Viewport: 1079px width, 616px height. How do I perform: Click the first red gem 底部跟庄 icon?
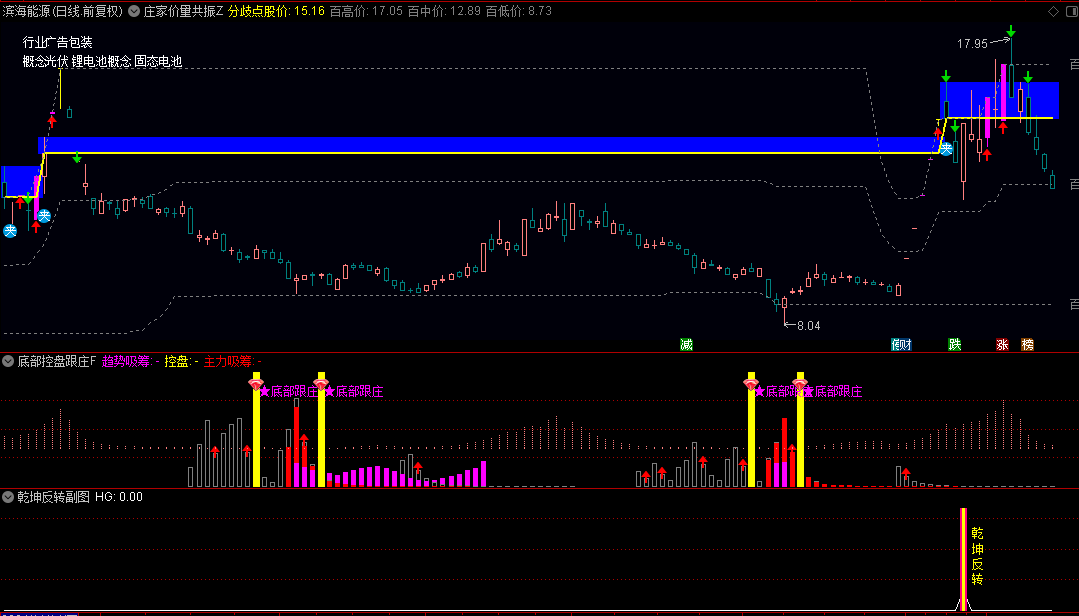click(x=256, y=383)
